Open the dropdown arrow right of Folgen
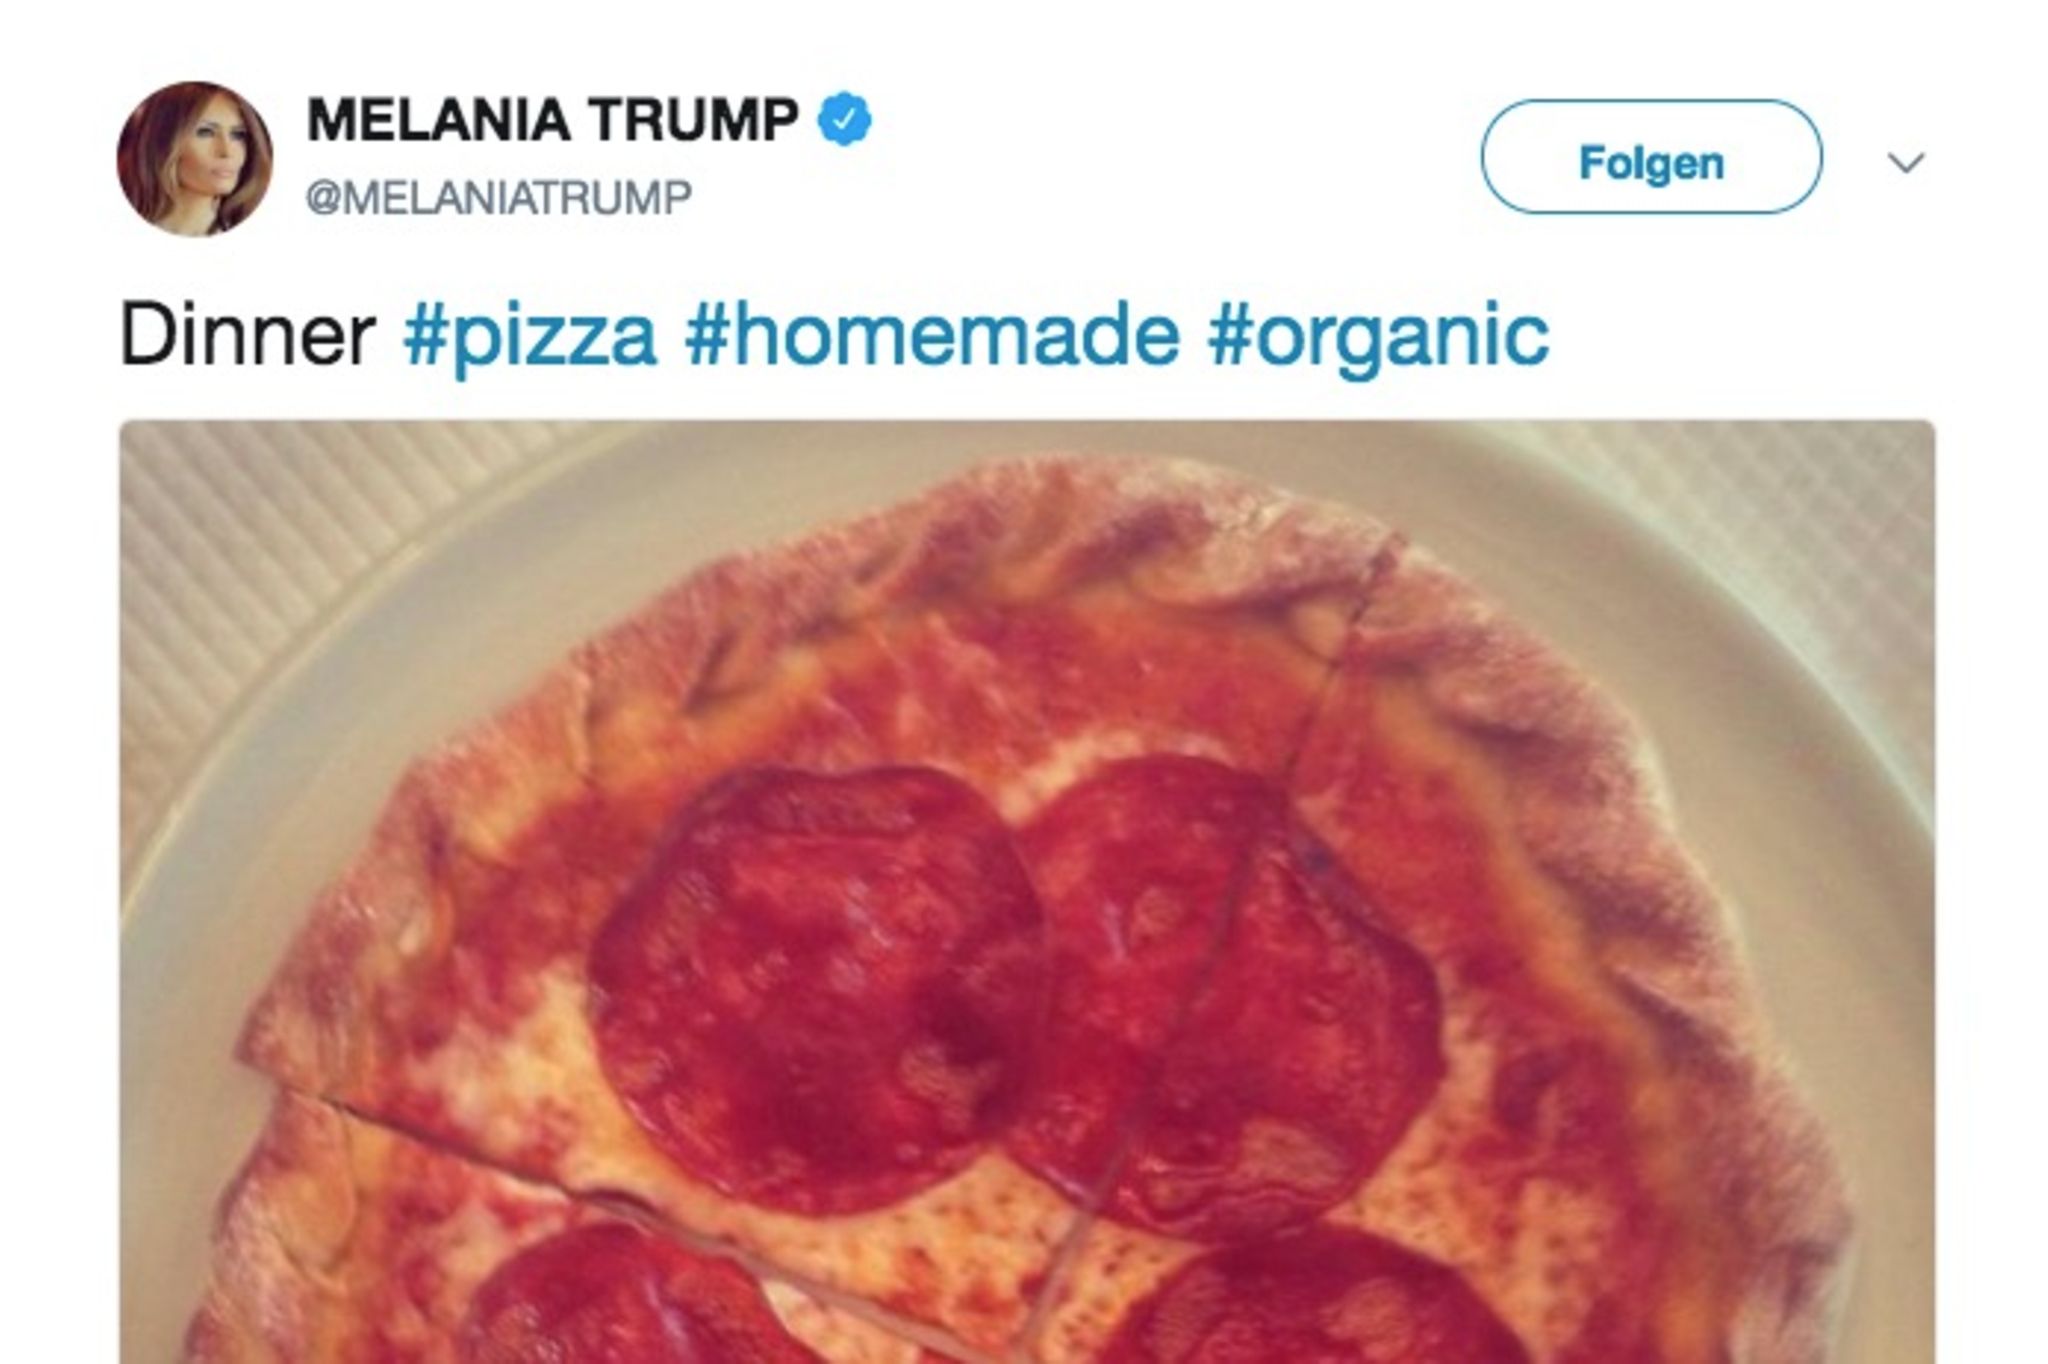 1906,162
